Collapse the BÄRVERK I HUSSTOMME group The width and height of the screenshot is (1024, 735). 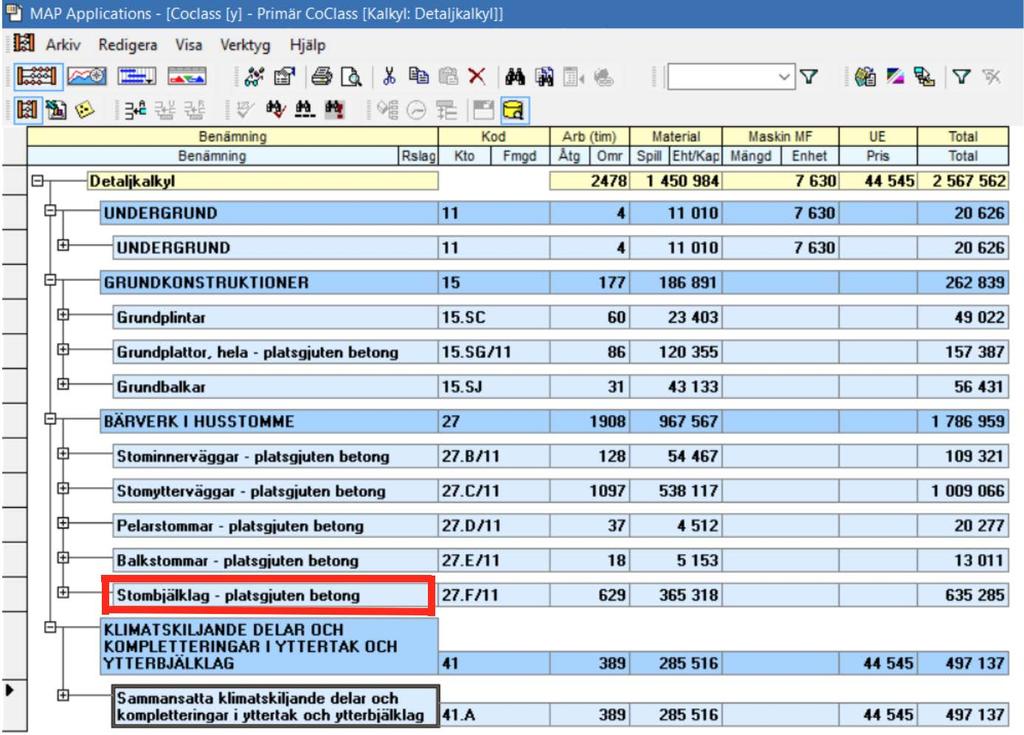[x=50, y=419]
